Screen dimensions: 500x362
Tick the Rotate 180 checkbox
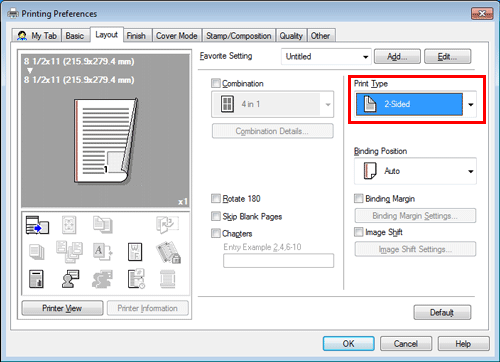click(x=216, y=199)
